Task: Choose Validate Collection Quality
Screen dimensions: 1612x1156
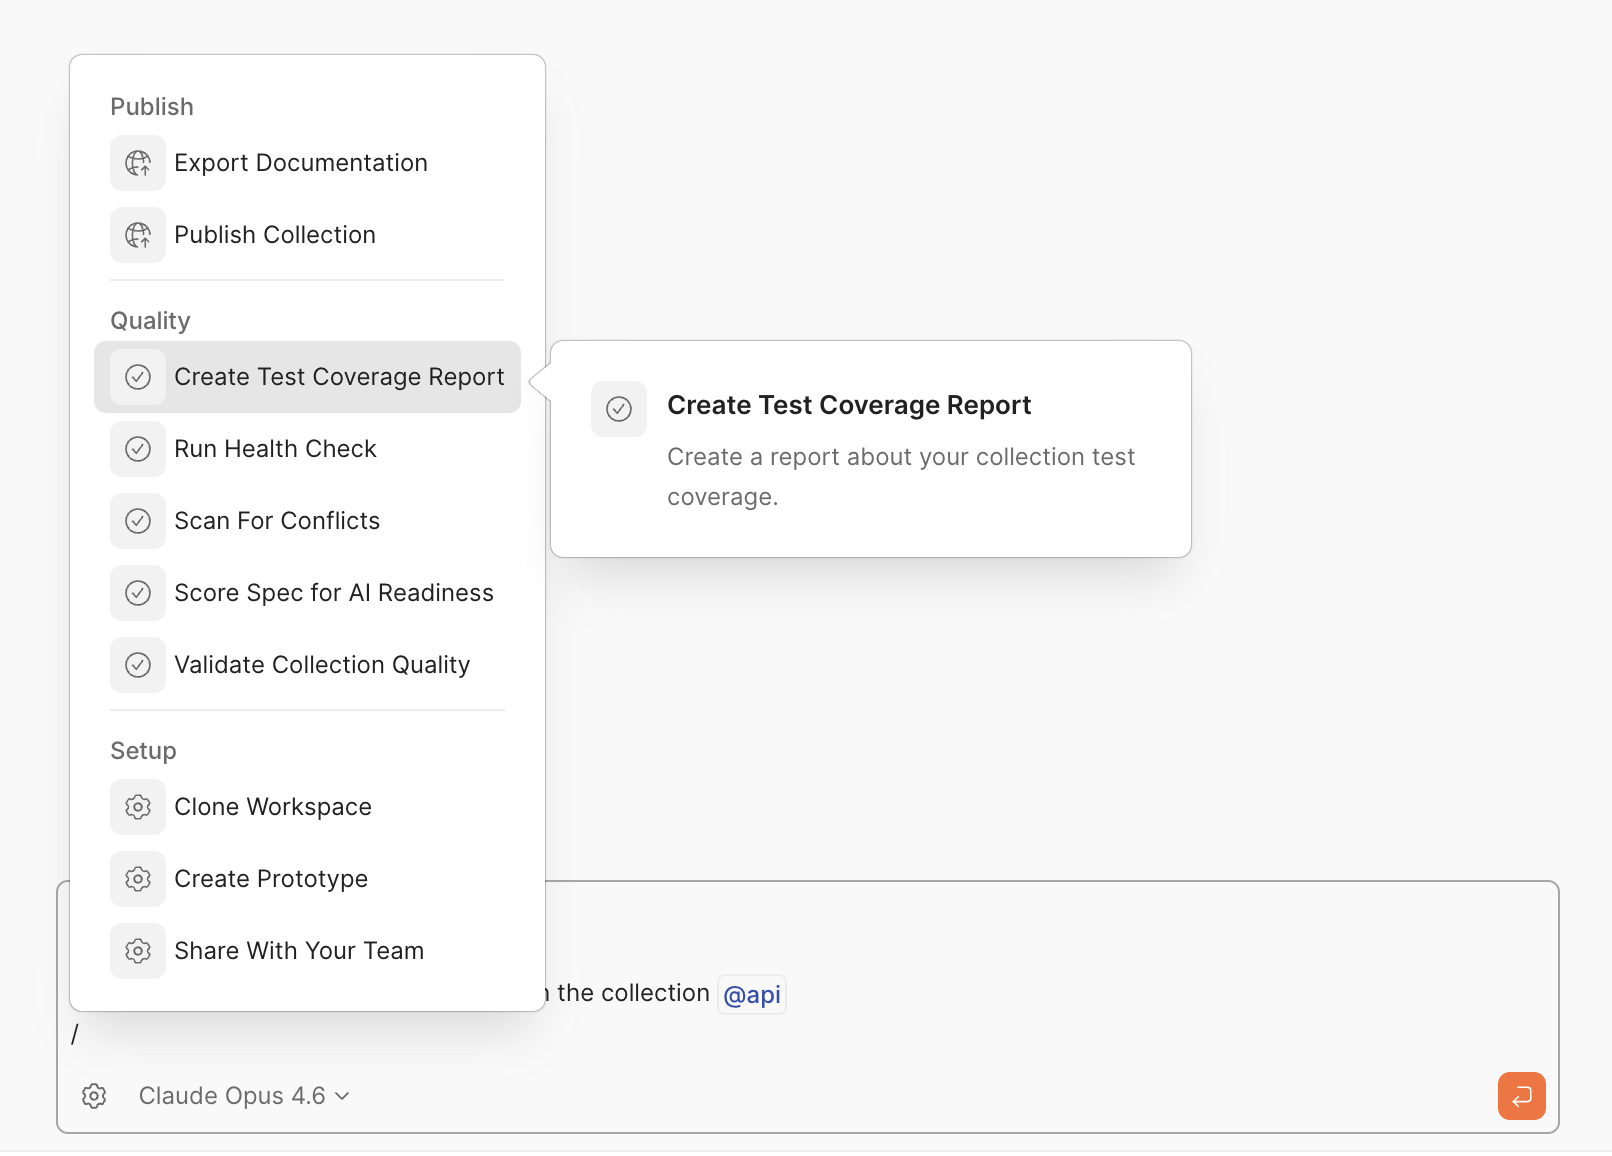Action: [x=307, y=665]
